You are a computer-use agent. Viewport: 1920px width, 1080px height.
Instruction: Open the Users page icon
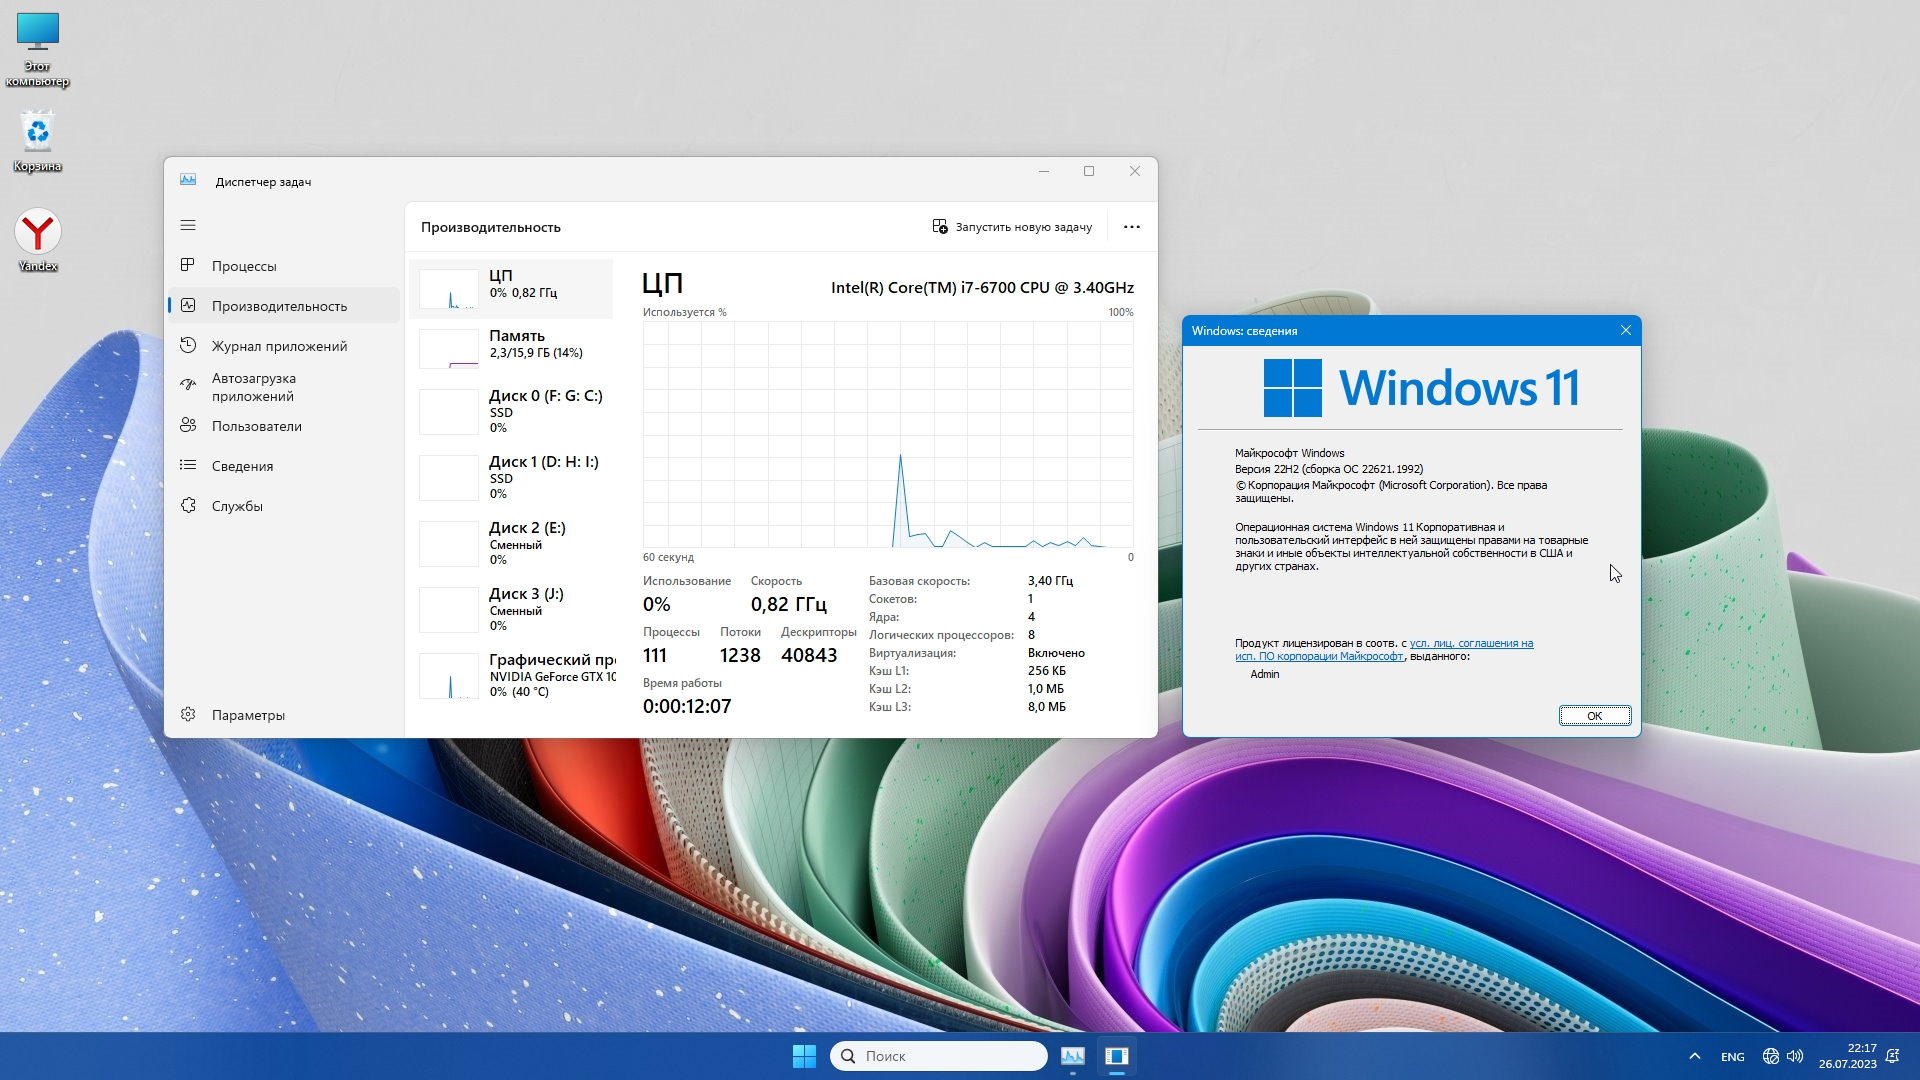click(x=188, y=425)
